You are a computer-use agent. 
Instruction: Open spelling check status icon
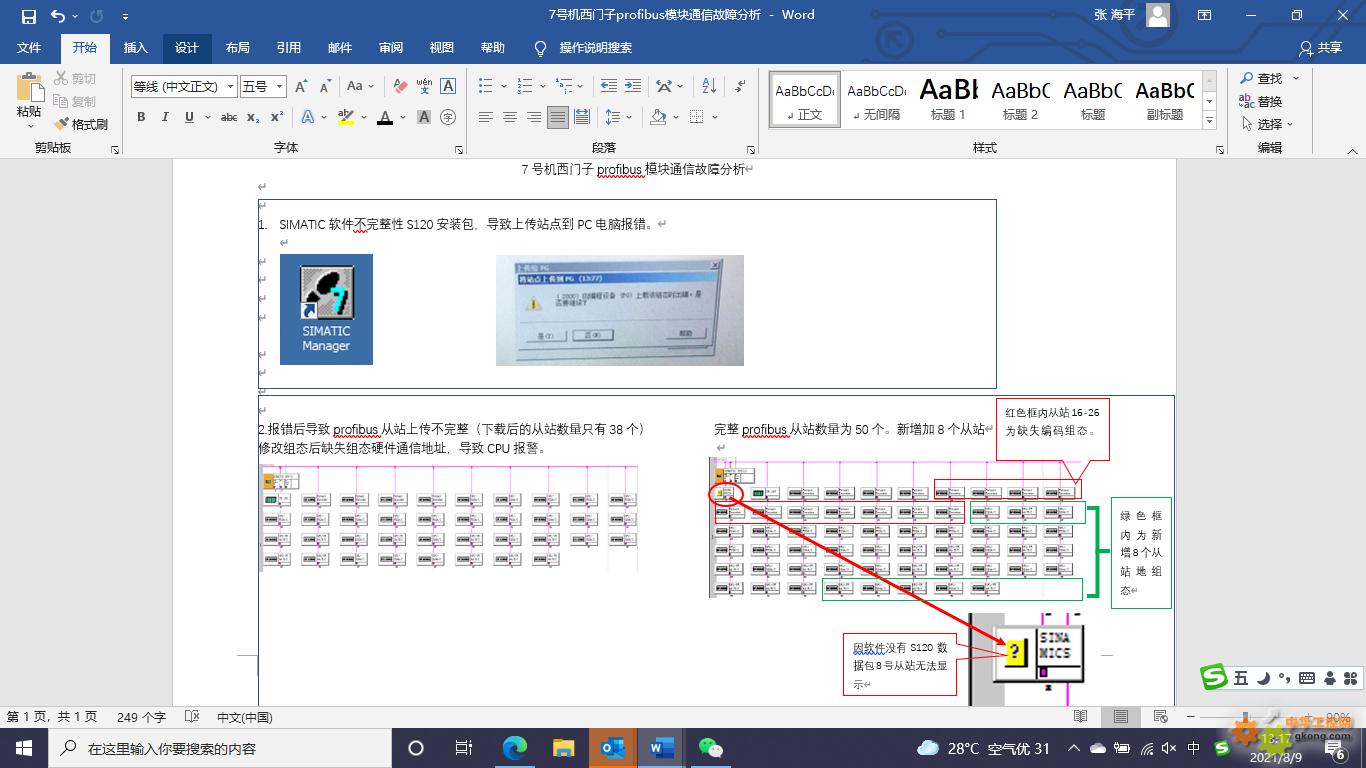click(192, 717)
